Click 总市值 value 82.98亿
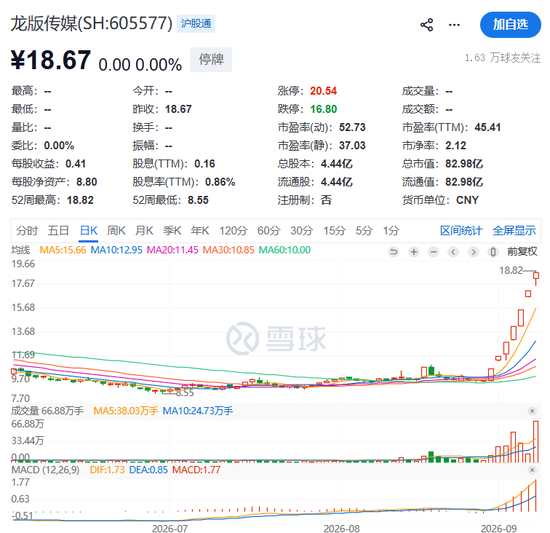Image resolution: width=550 pixels, height=533 pixels. [464, 164]
